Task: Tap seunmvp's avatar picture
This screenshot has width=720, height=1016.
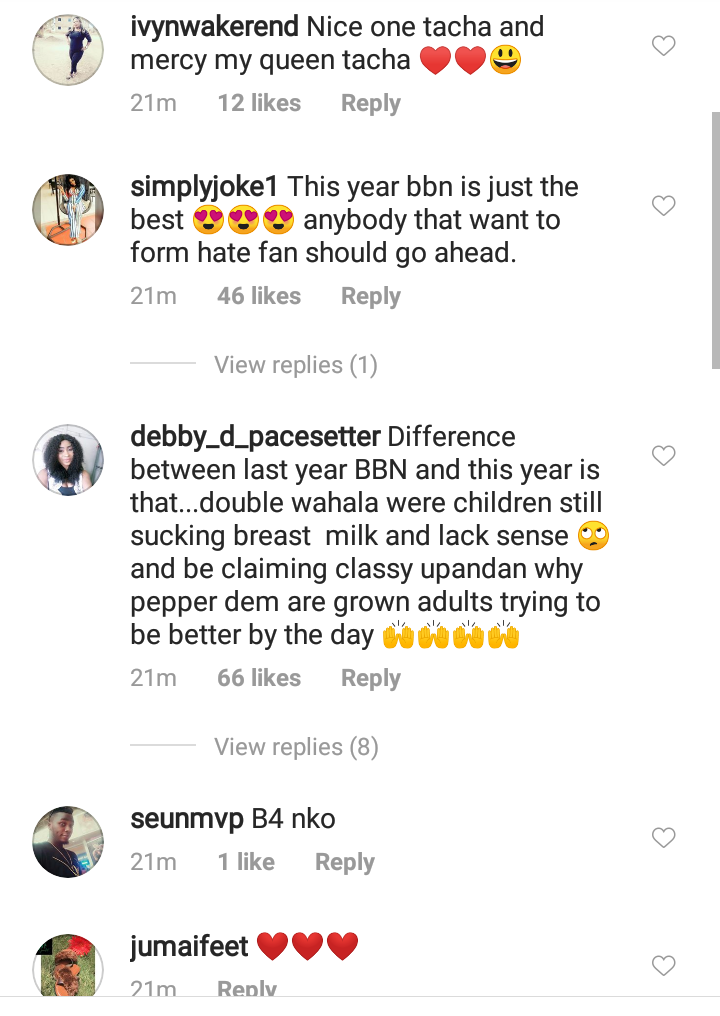Action: coord(68,841)
